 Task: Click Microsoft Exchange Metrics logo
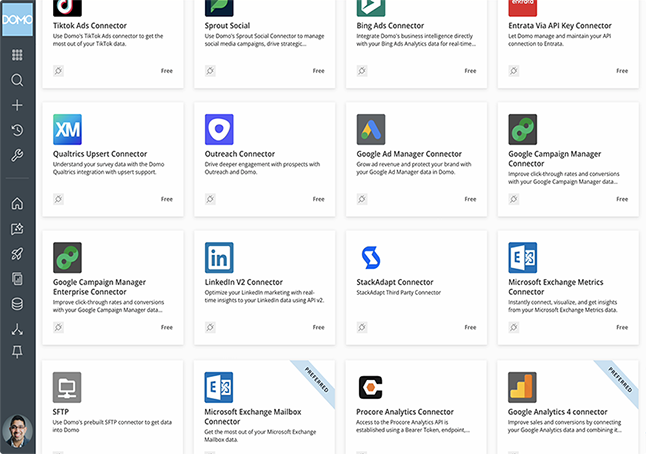(522, 257)
